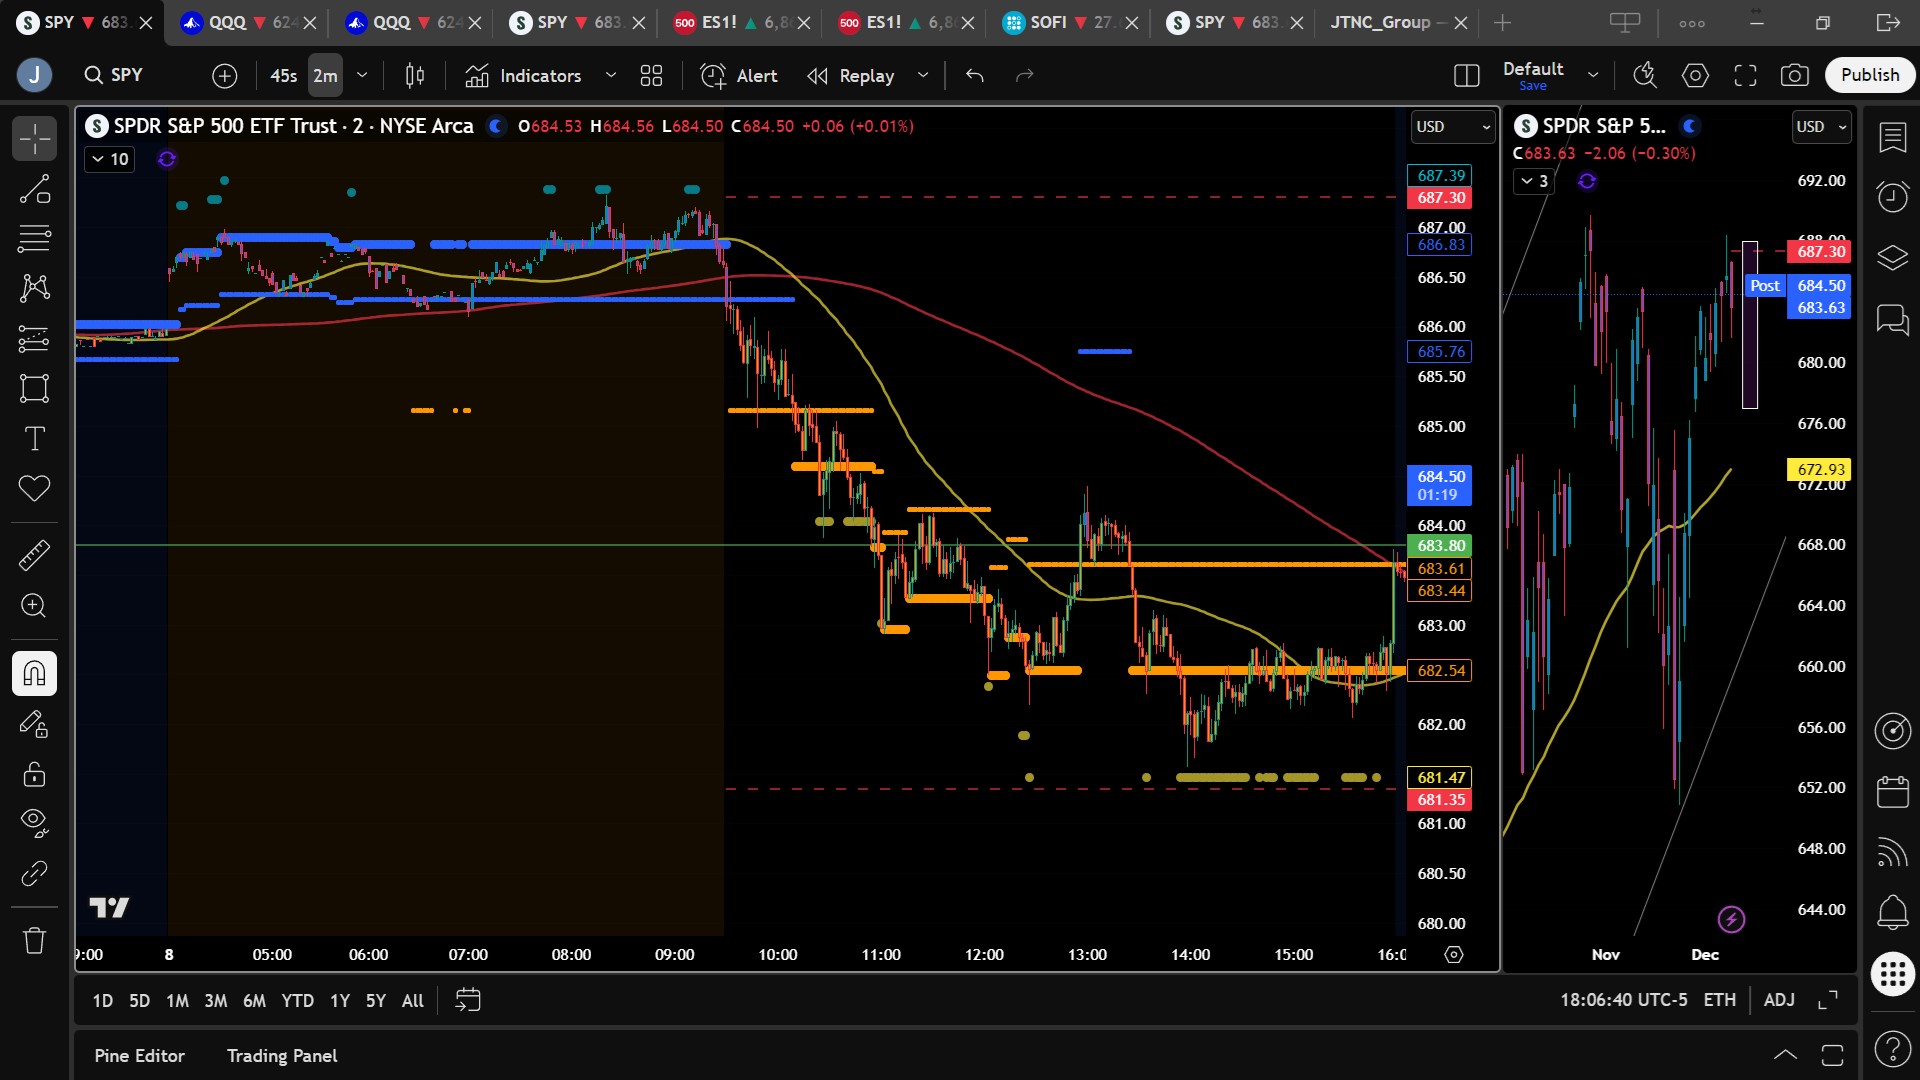Toggle magnet mode on the toolbar

click(34, 673)
